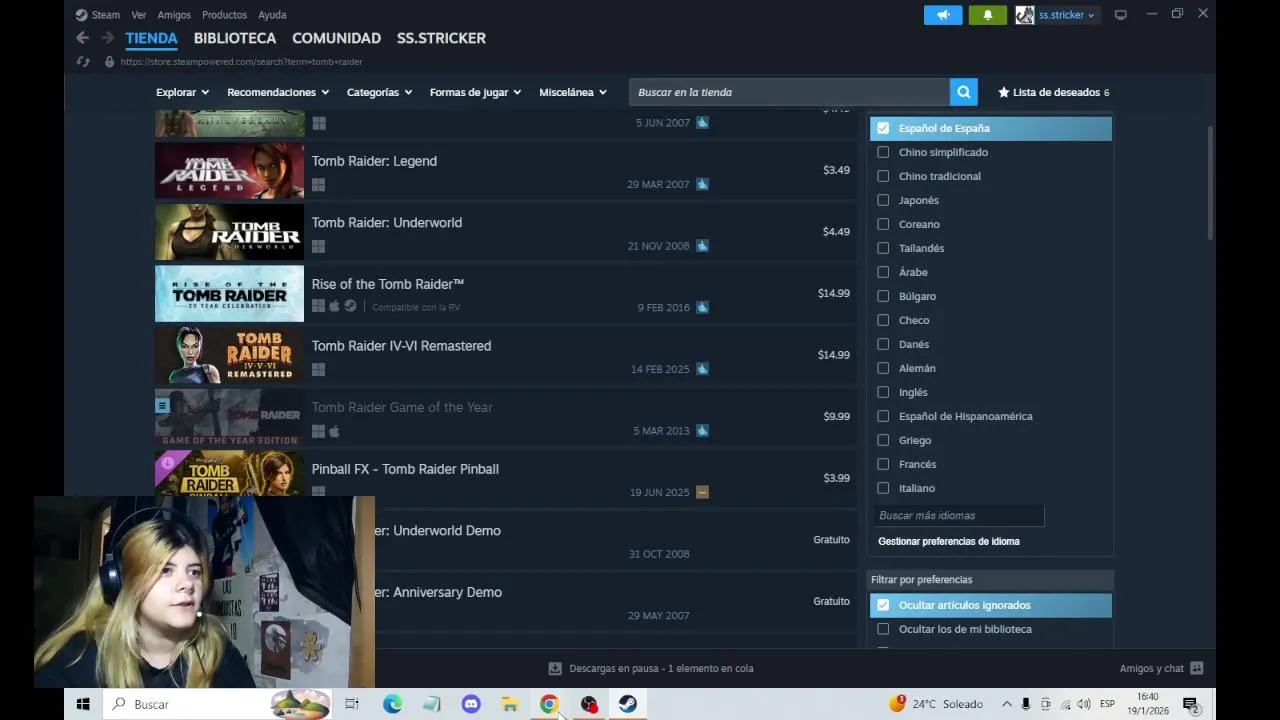Check Español de Hispanoamérica filter

(883, 416)
